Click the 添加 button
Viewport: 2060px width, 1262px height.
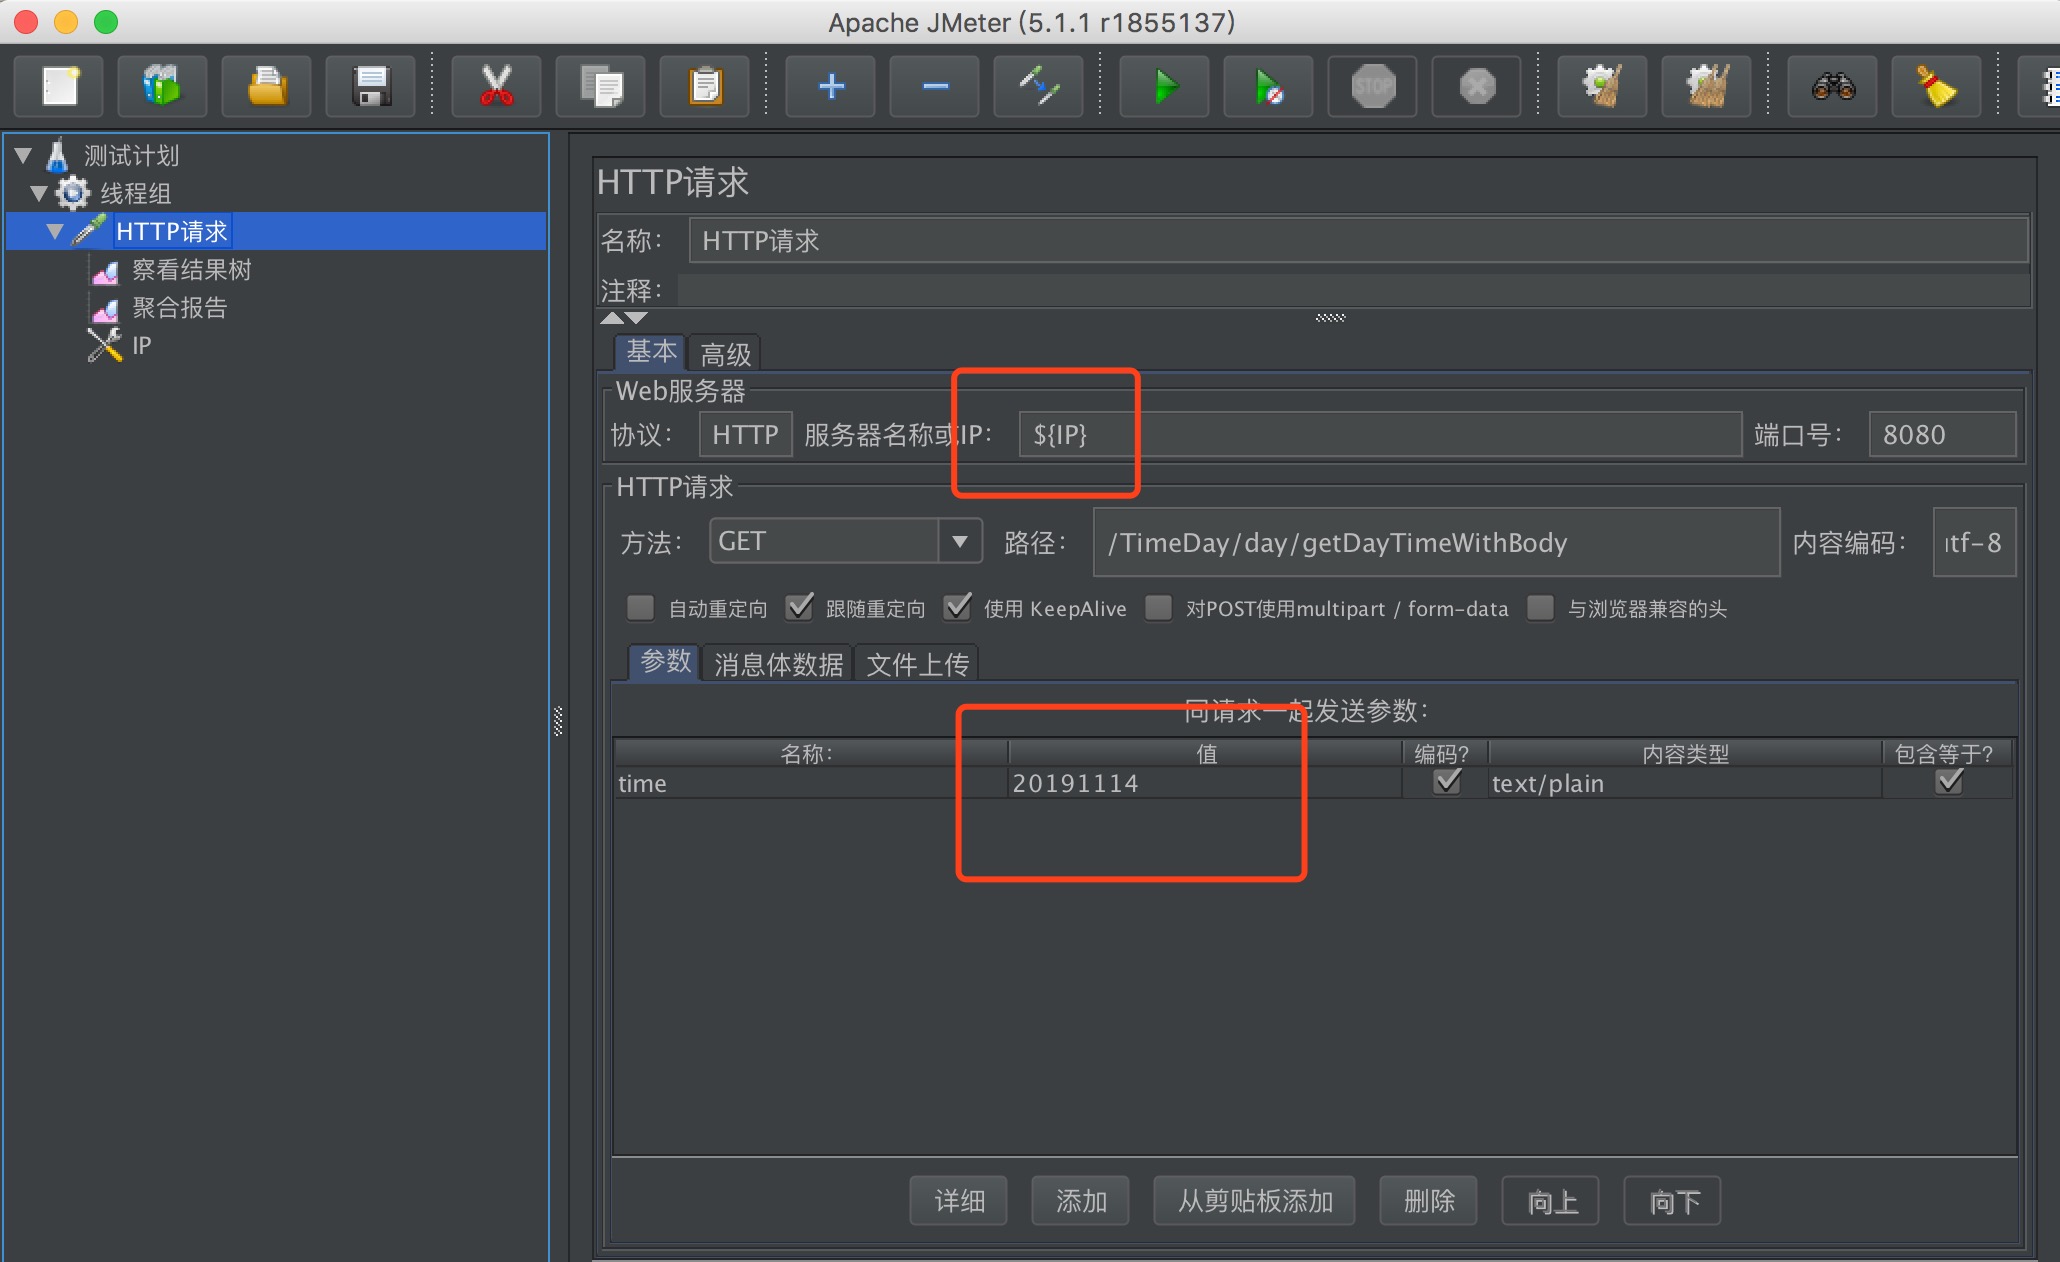pyautogui.click(x=1081, y=1200)
